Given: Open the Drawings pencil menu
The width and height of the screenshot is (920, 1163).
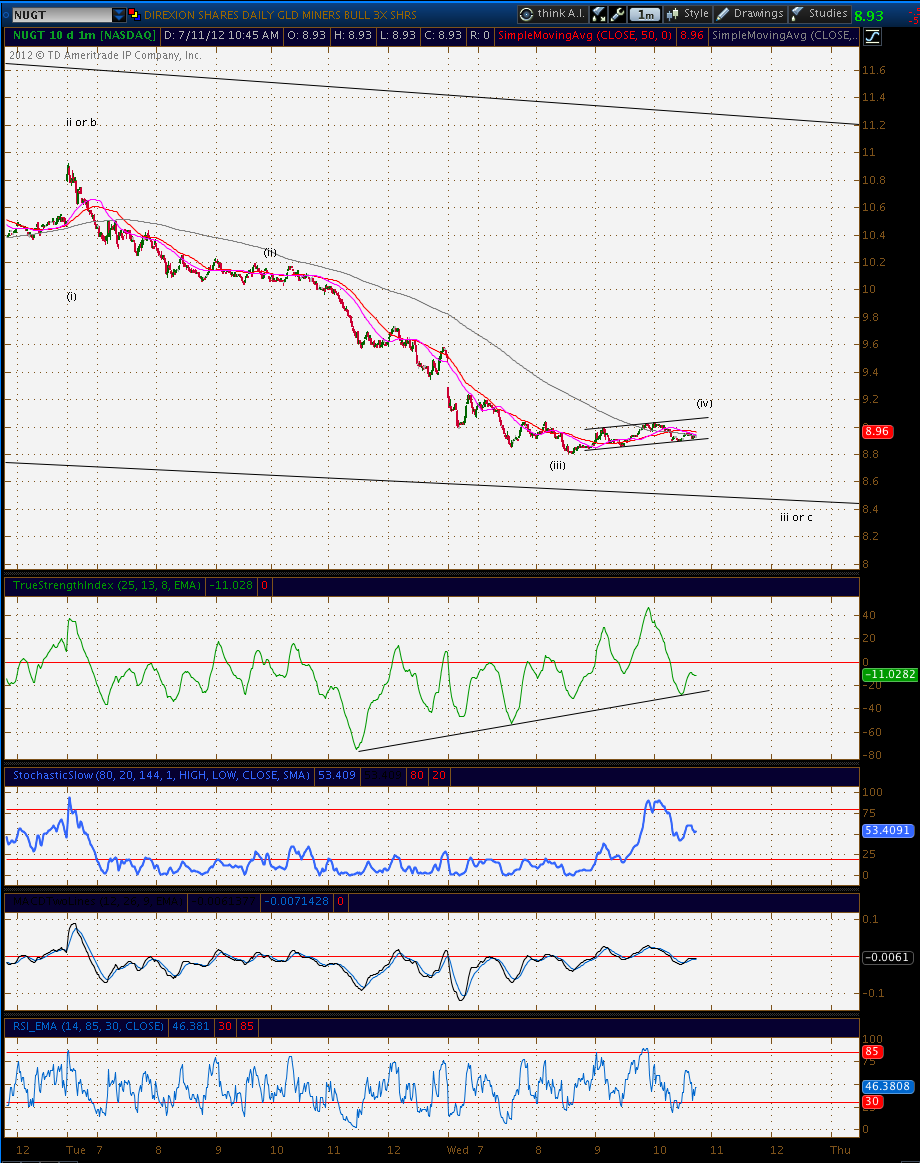Looking at the screenshot, I should [751, 14].
